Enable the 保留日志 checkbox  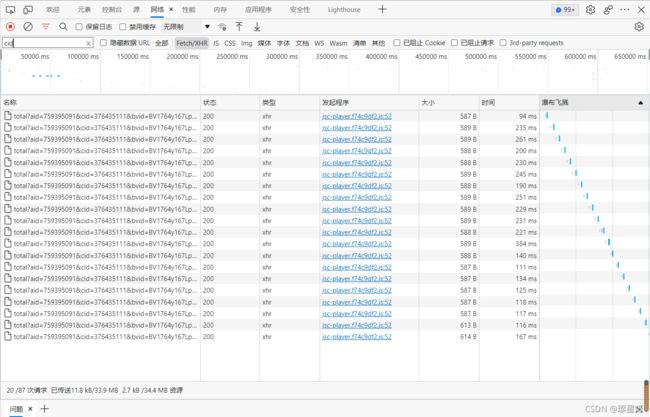point(79,27)
